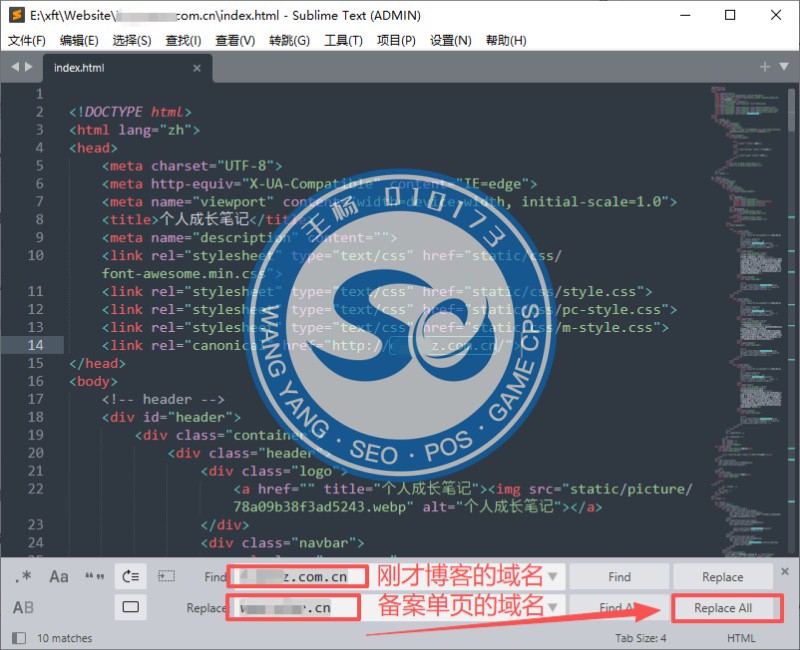Open the 工具(T) menu
800x650 pixels.
point(343,40)
